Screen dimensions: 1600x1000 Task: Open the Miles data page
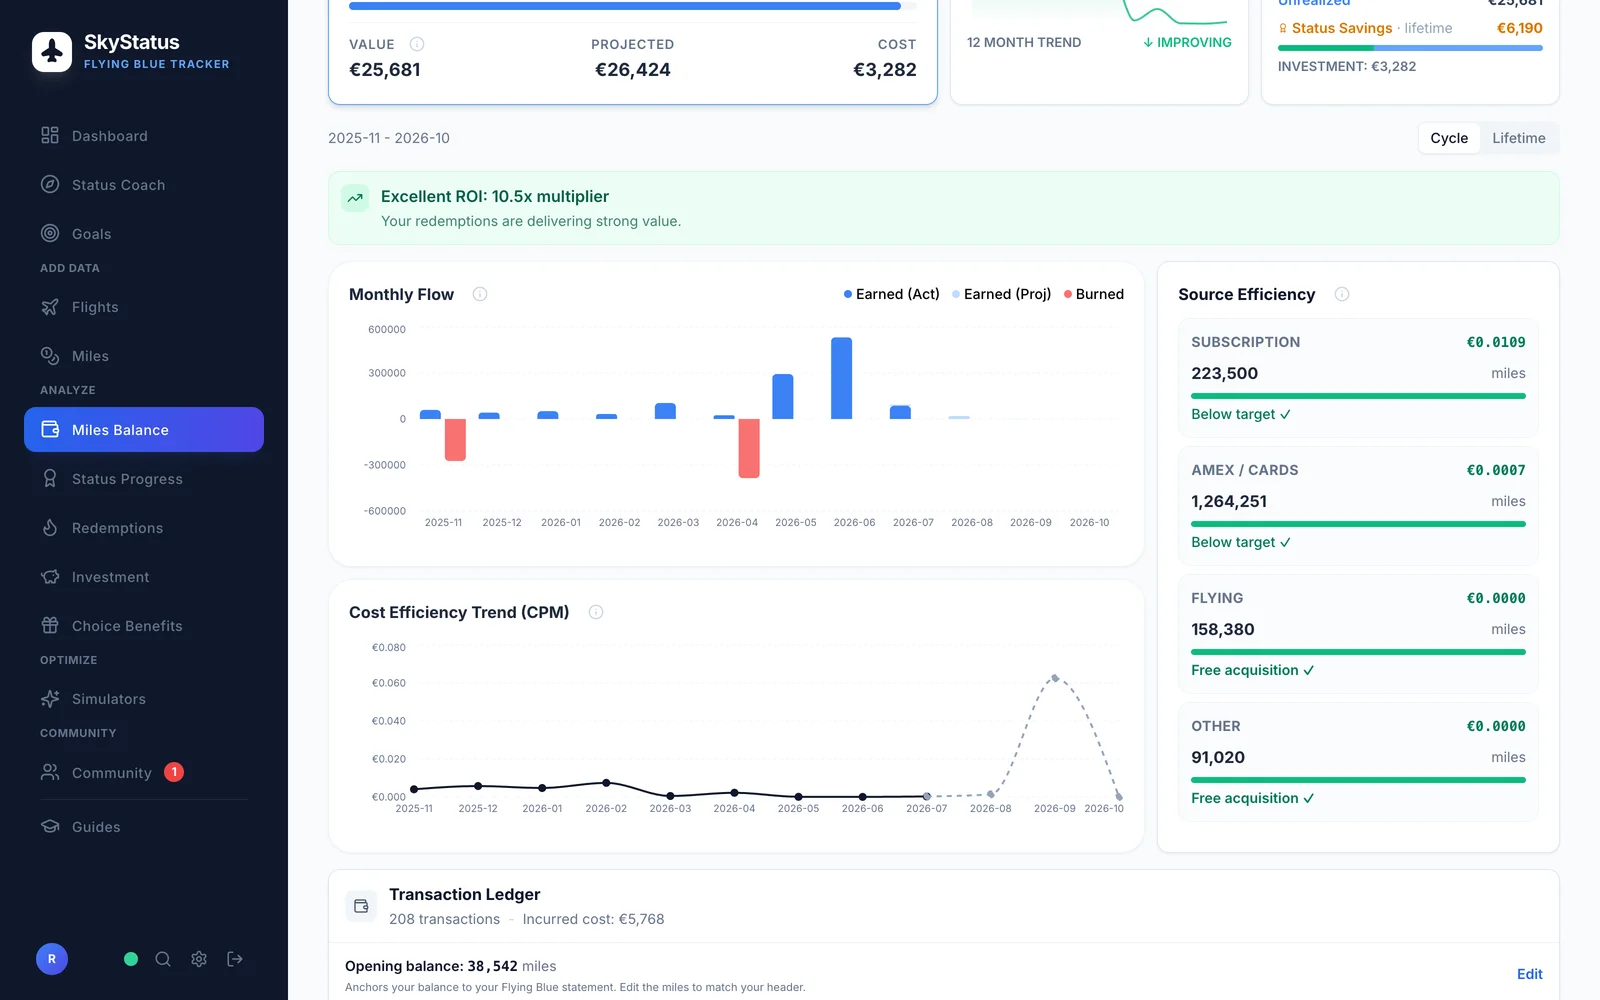[x=144, y=356]
